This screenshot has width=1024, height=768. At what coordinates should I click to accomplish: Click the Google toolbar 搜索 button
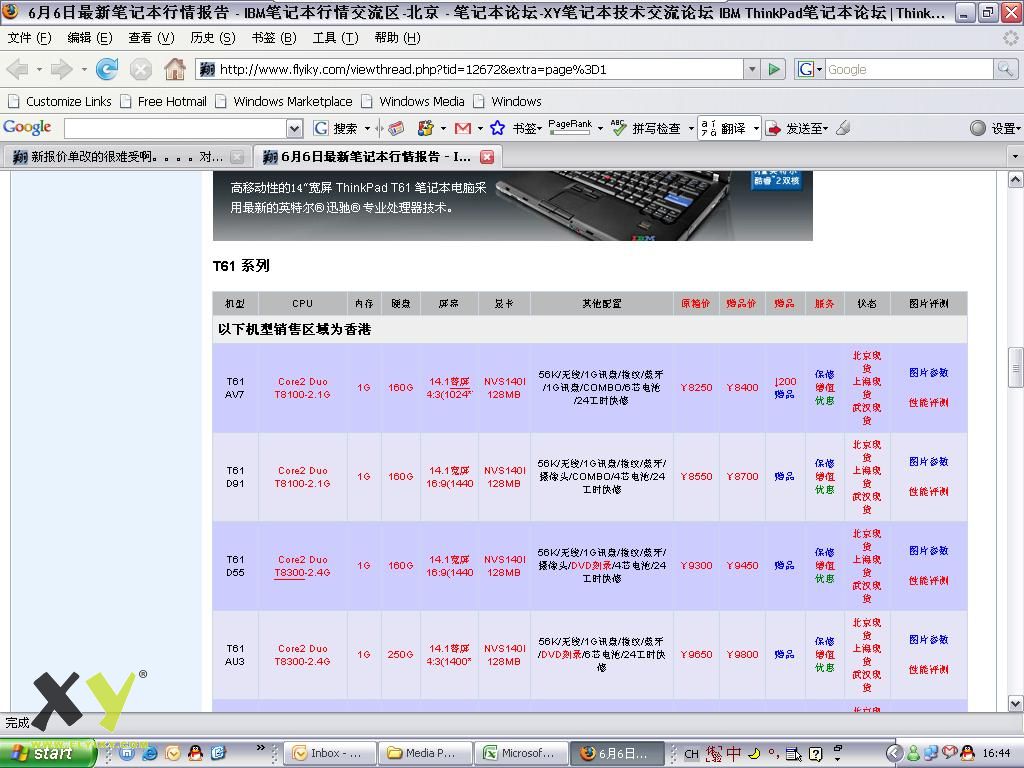pyautogui.click(x=336, y=128)
